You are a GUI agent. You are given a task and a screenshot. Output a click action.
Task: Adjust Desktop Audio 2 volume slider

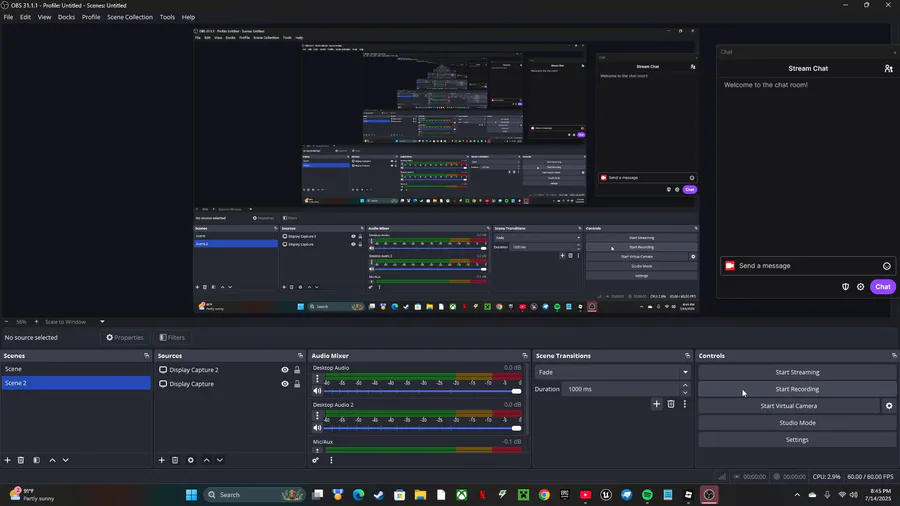[x=422, y=428]
